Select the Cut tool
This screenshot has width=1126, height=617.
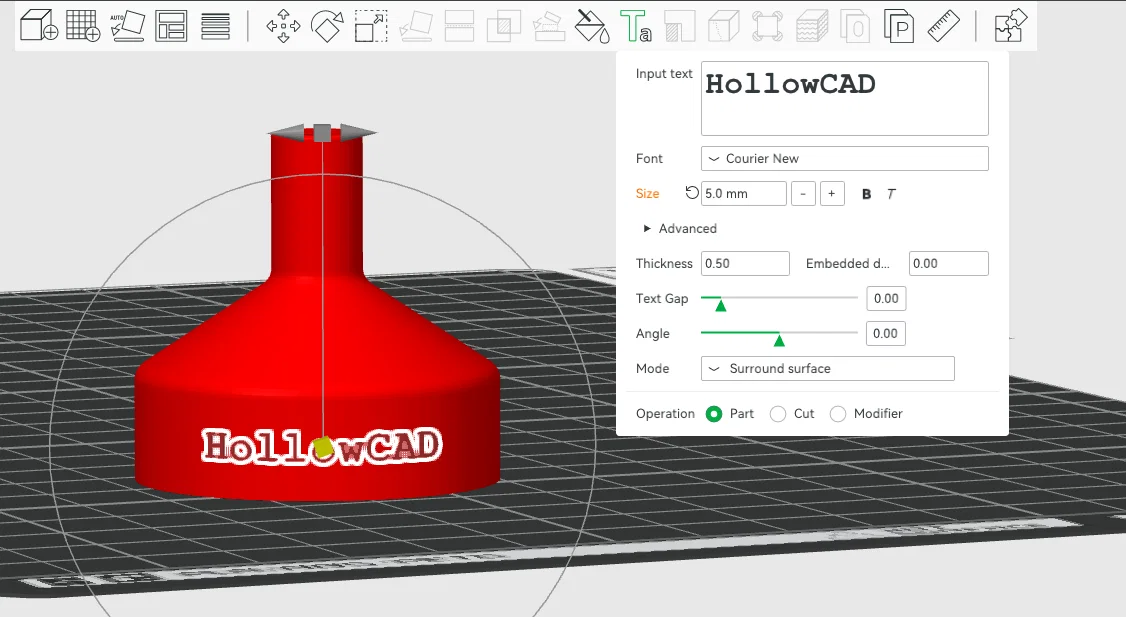[460, 27]
